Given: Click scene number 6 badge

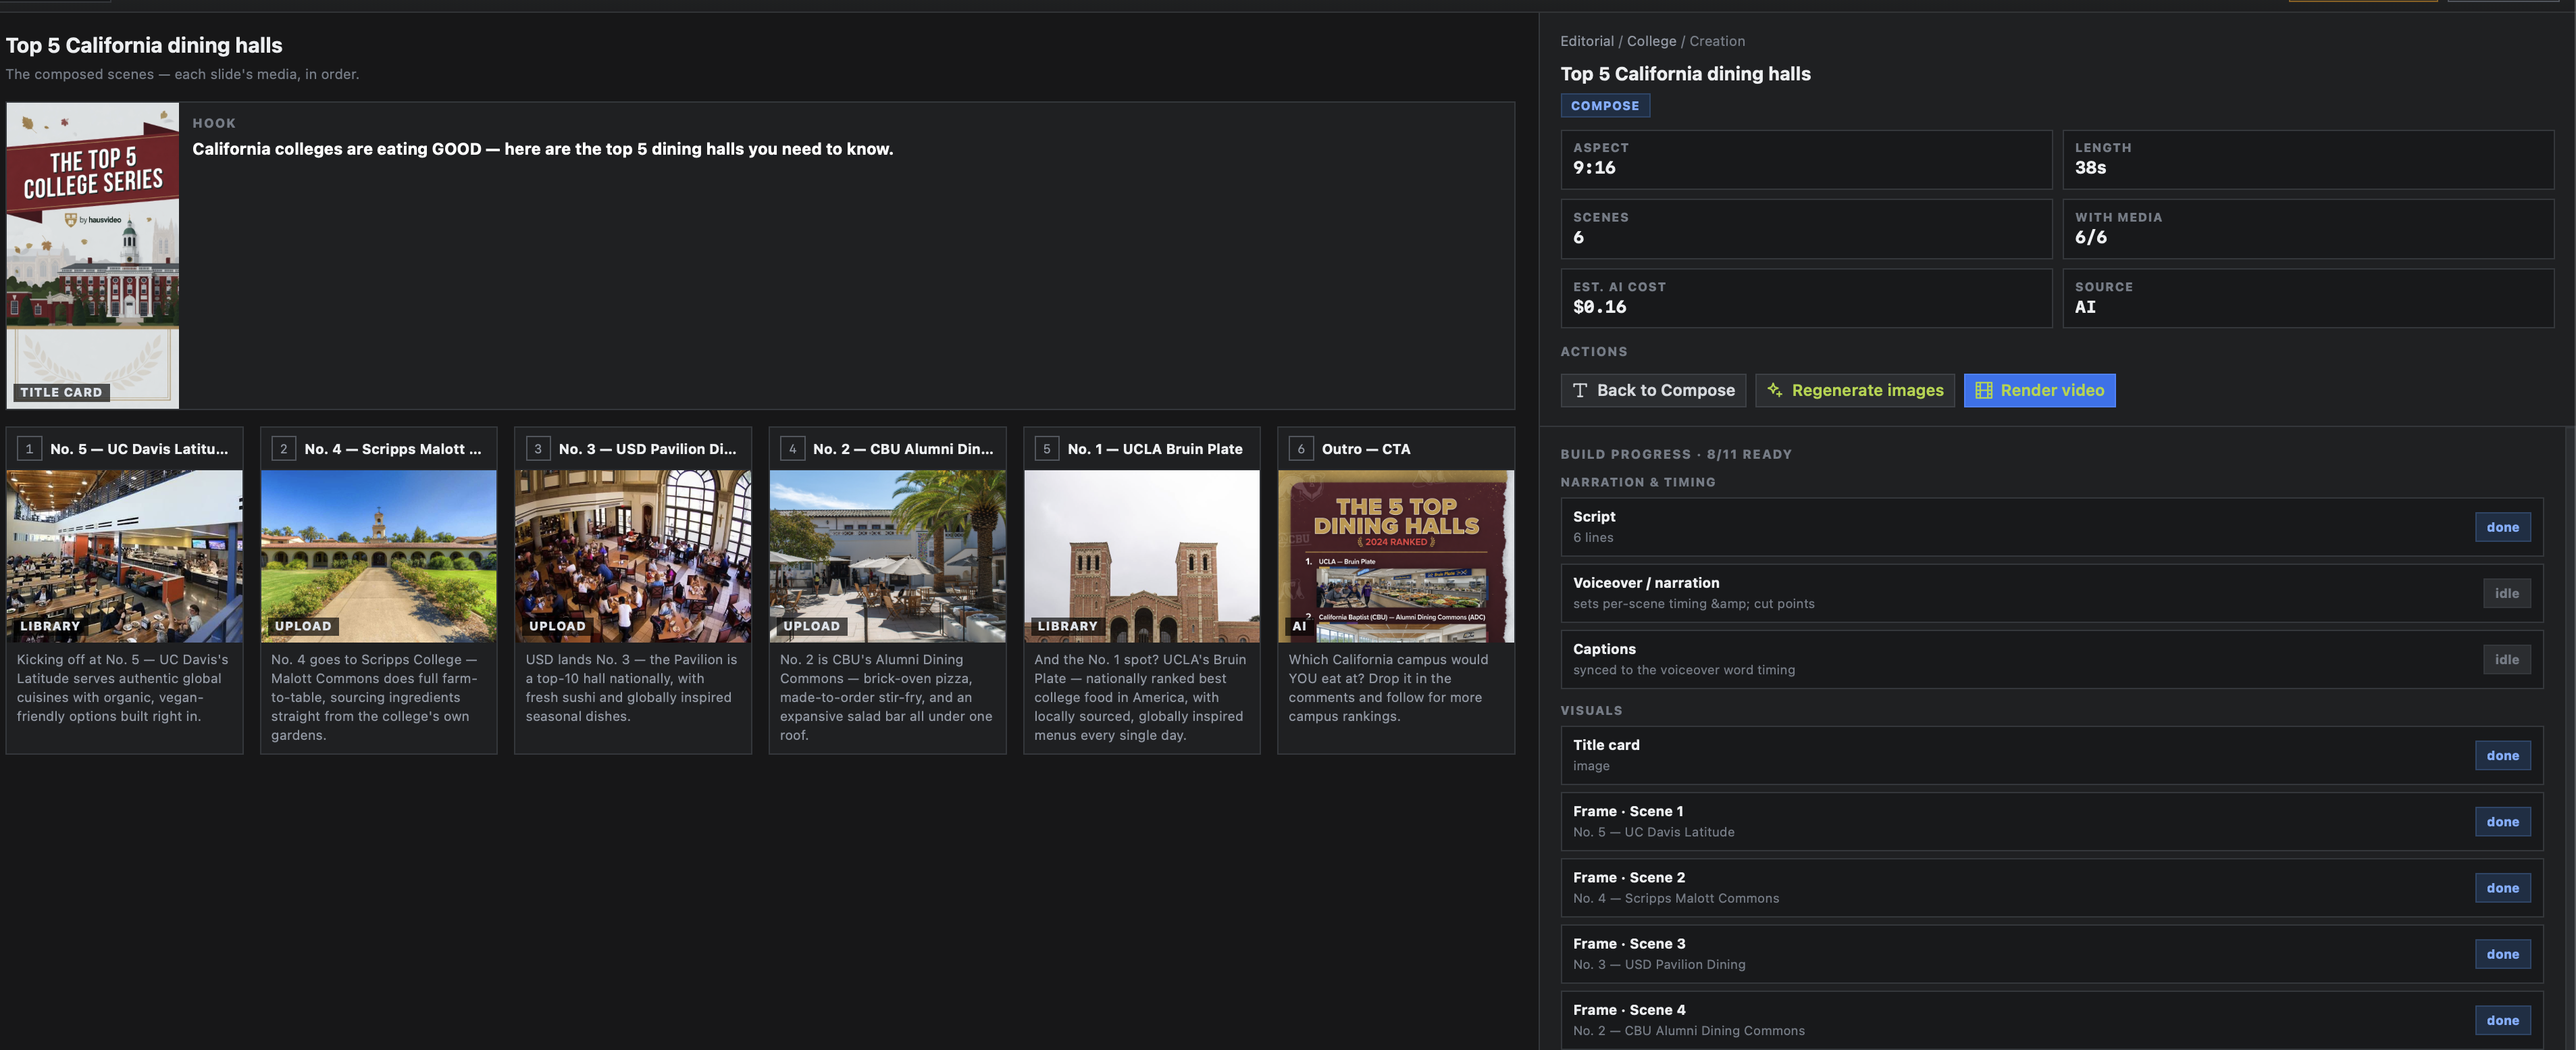Looking at the screenshot, I should coord(1300,449).
